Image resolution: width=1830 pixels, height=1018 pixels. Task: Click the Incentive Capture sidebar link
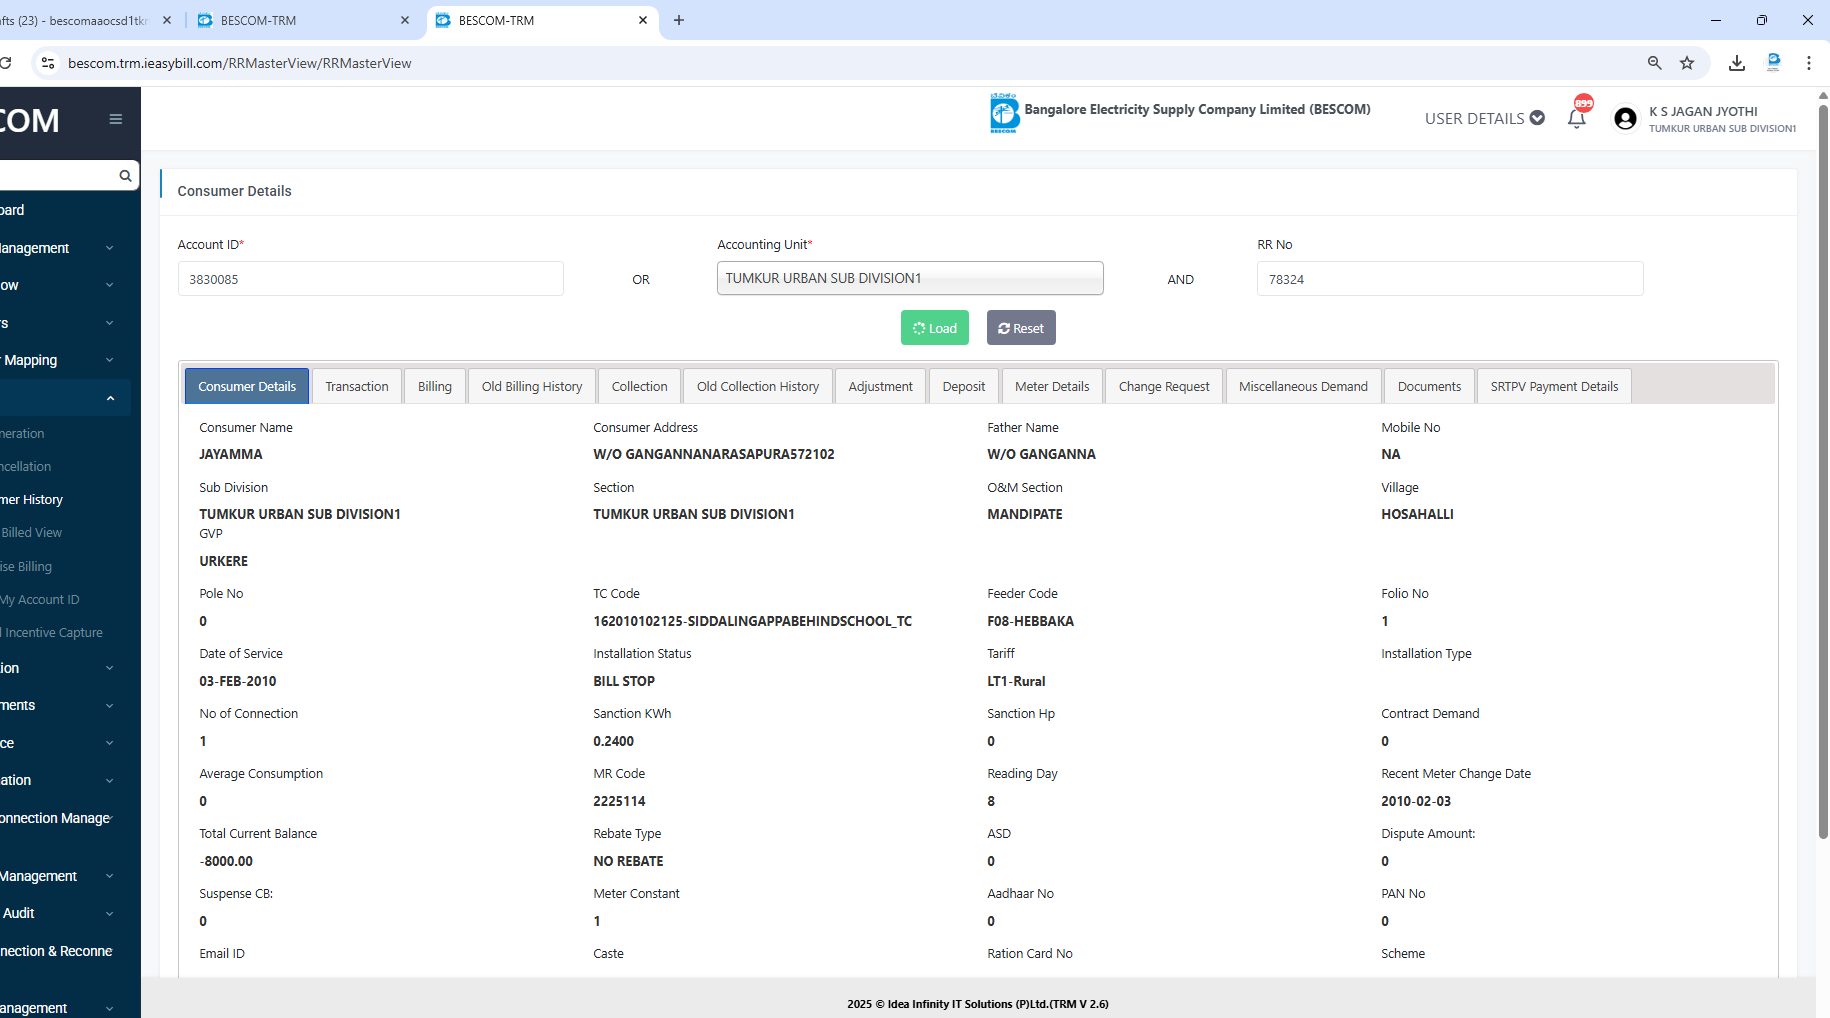(x=54, y=632)
